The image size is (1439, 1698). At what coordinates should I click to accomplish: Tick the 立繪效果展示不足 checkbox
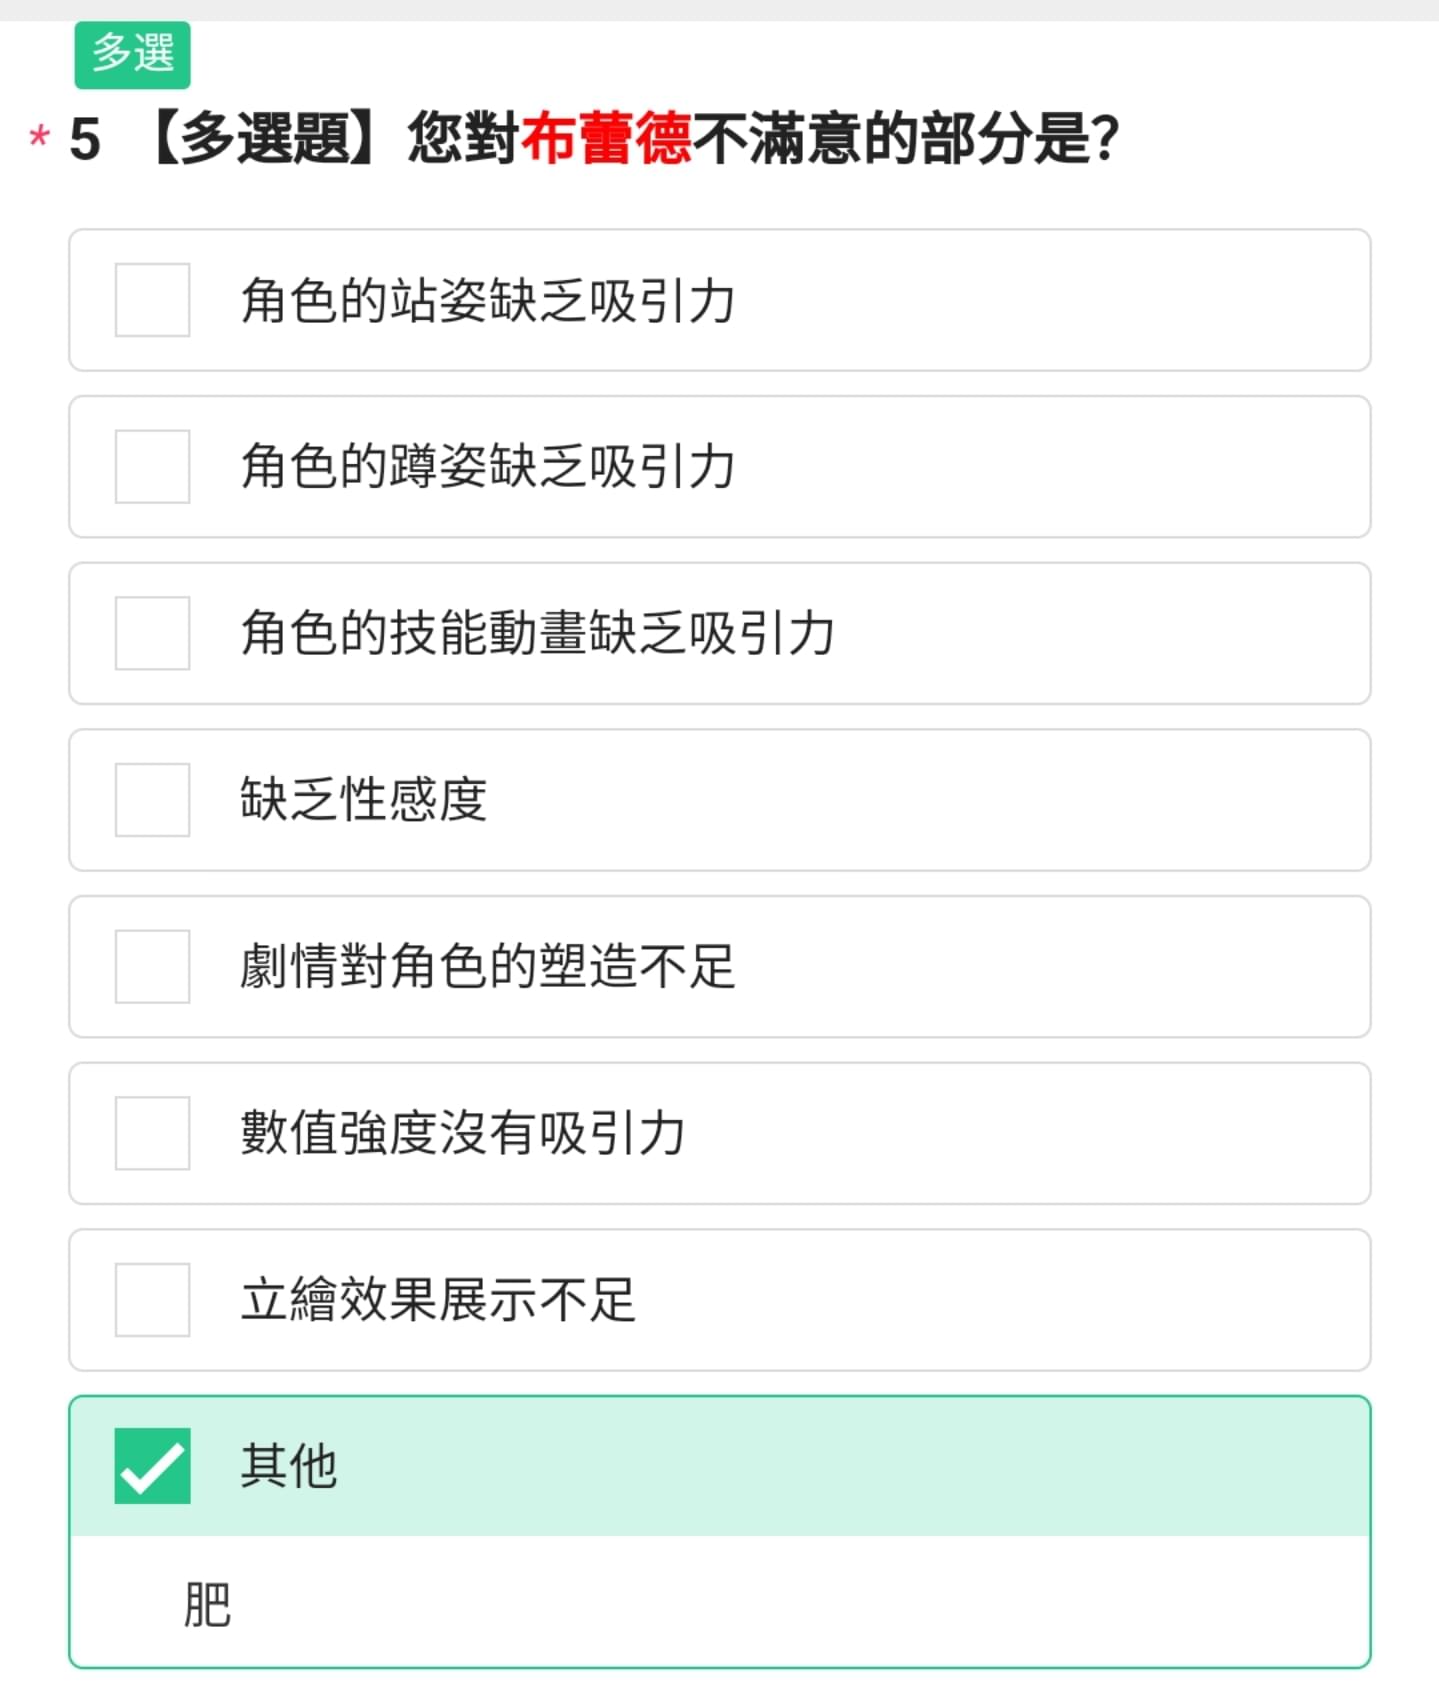click(152, 1300)
